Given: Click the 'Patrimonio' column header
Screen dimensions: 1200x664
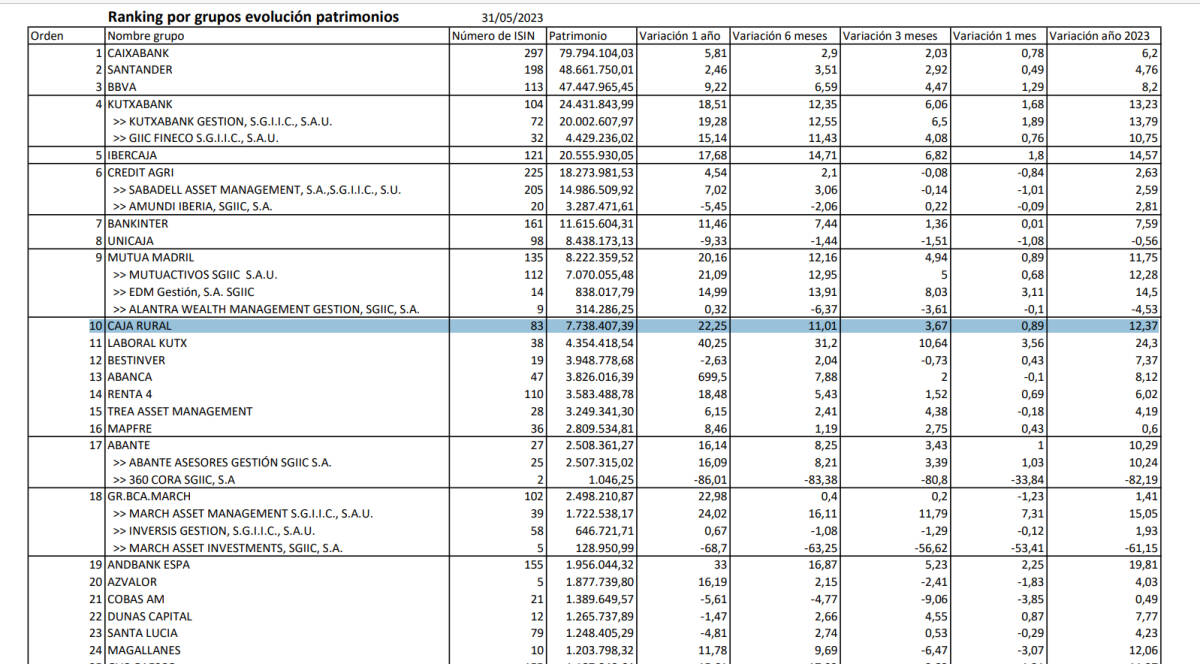Looking at the screenshot, I should click(578, 36).
